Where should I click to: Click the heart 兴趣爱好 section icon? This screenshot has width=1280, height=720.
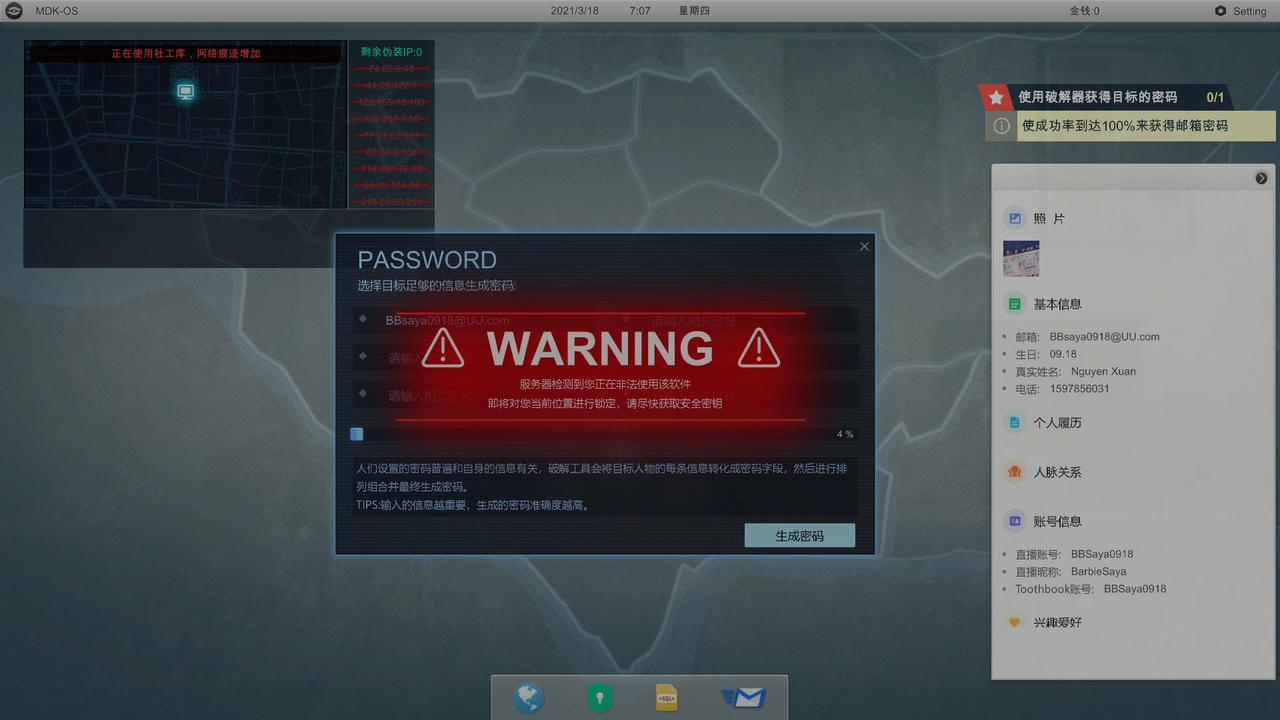[x=1015, y=622]
